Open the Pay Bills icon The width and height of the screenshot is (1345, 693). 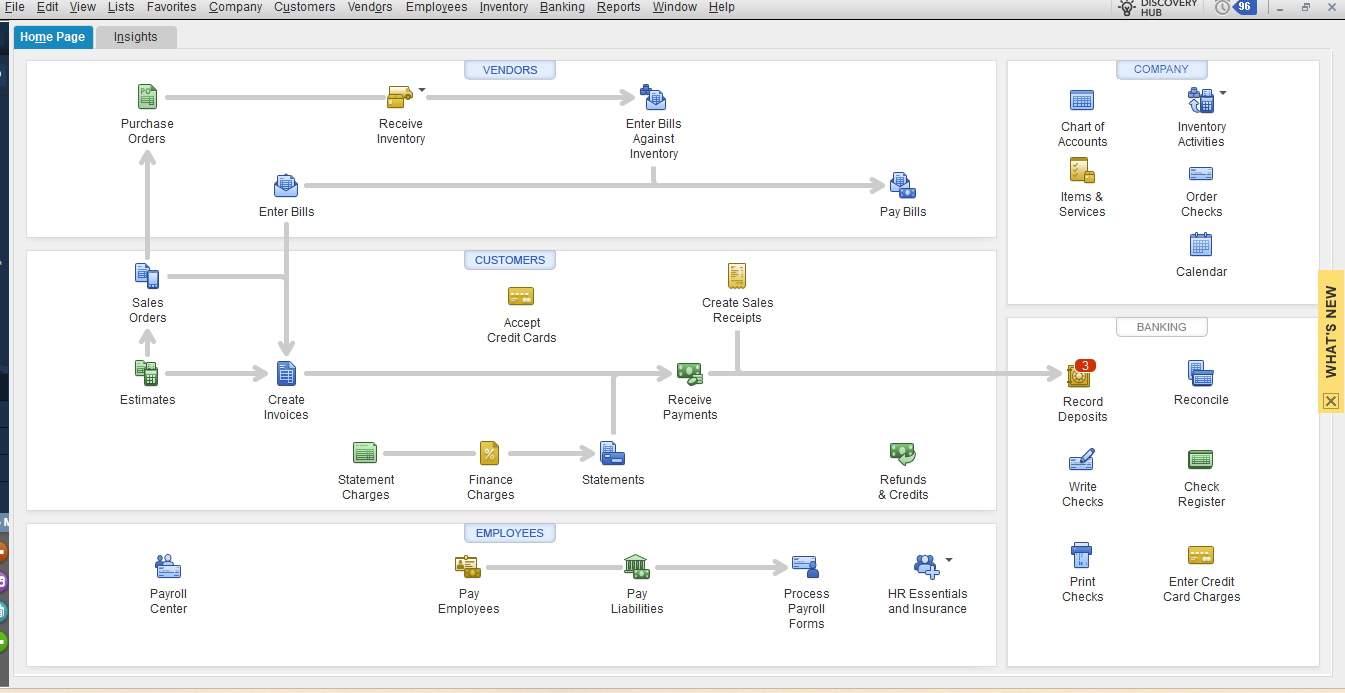coord(903,186)
